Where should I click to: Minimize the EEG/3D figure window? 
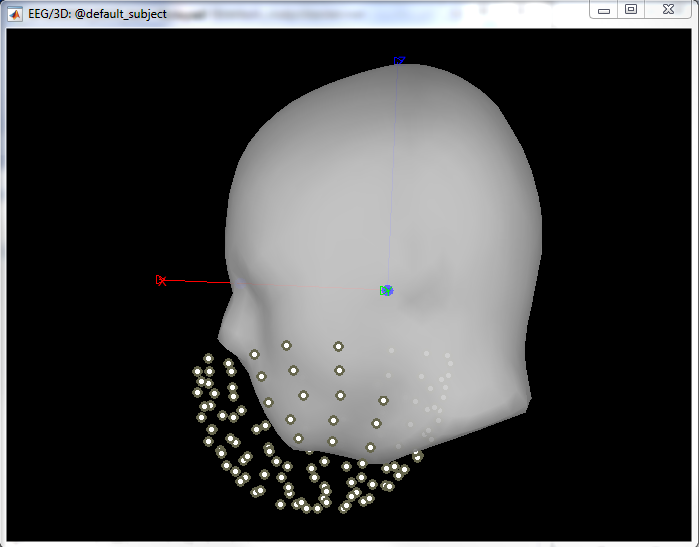point(604,10)
